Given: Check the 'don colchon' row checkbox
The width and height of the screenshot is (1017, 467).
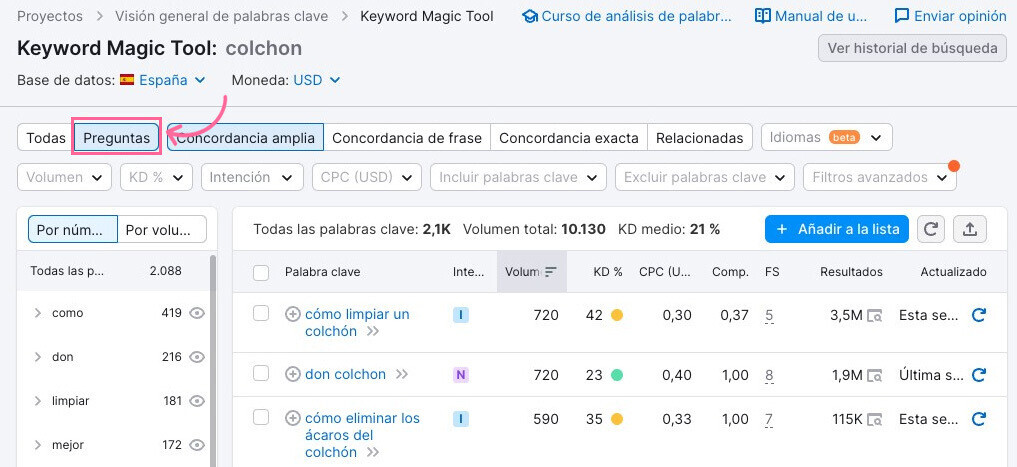Looking at the screenshot, I should (x=261, y=374).
